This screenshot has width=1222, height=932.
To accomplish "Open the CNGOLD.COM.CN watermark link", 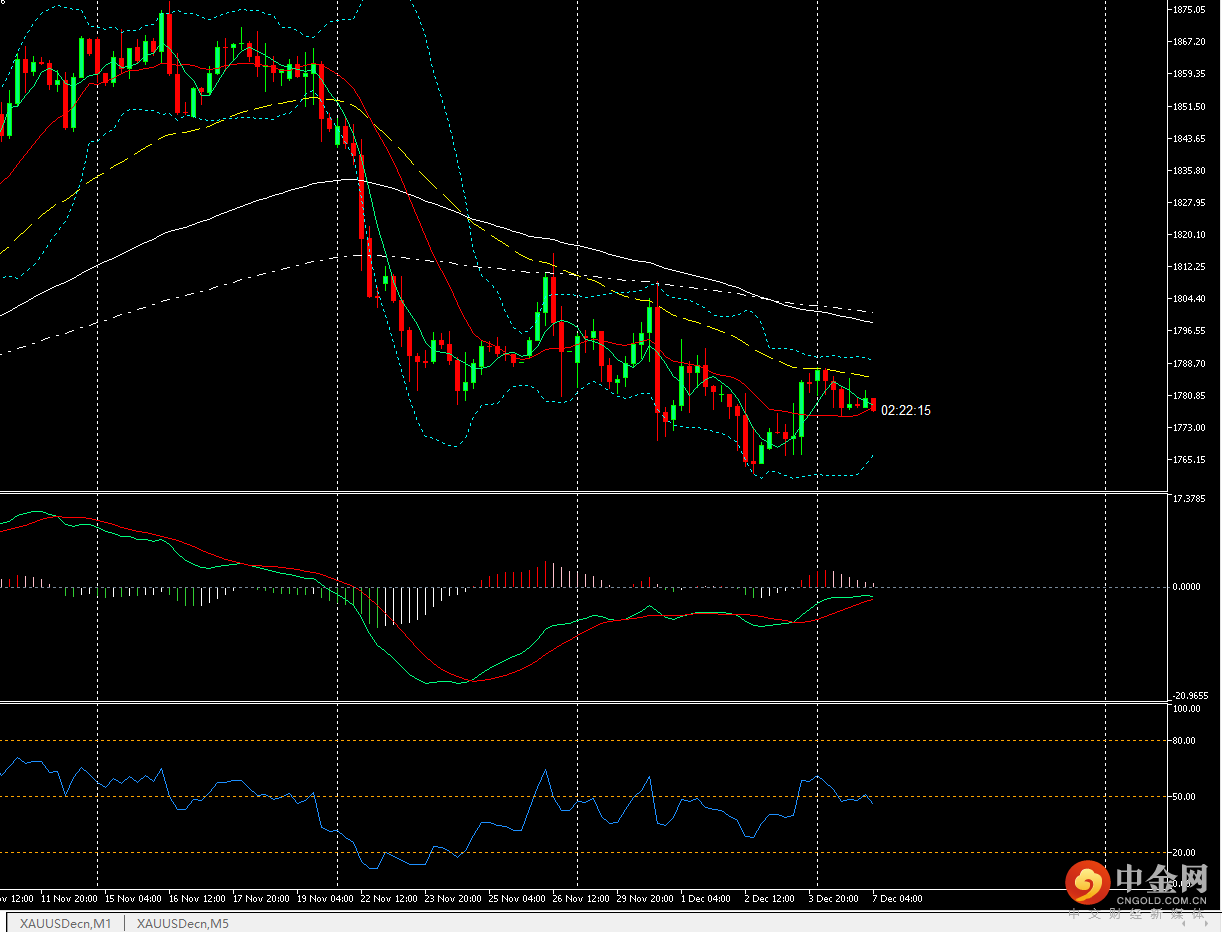I will click(x=1162, y=900).
